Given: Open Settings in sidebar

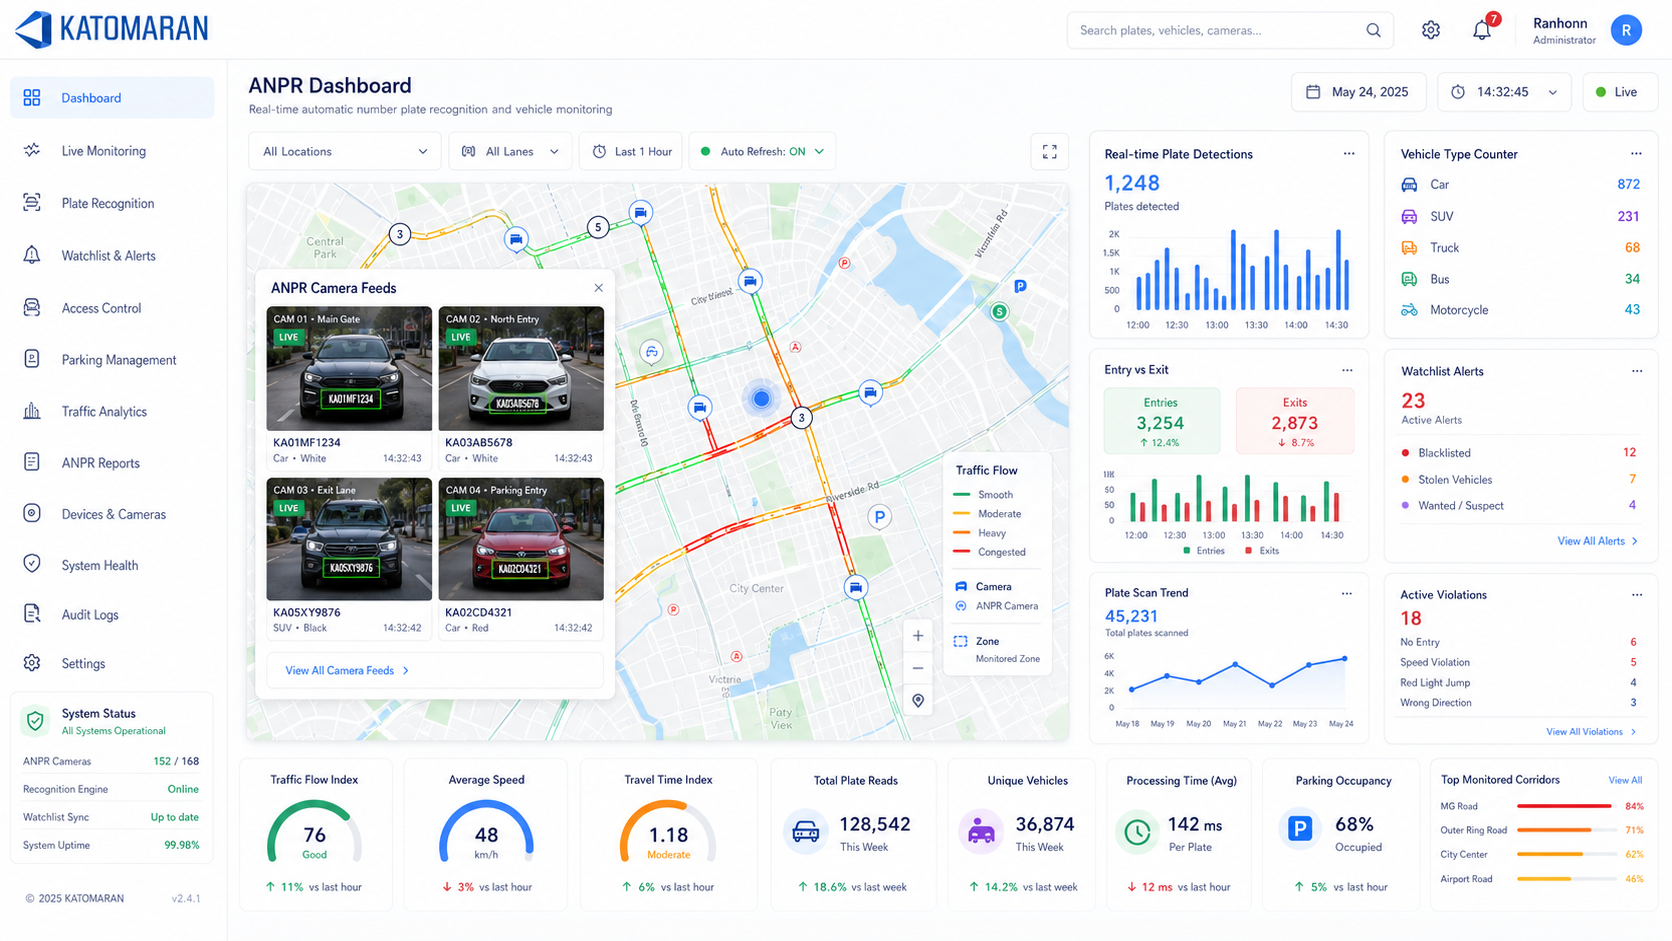Looking at the screenshot, I should (112, 663).
